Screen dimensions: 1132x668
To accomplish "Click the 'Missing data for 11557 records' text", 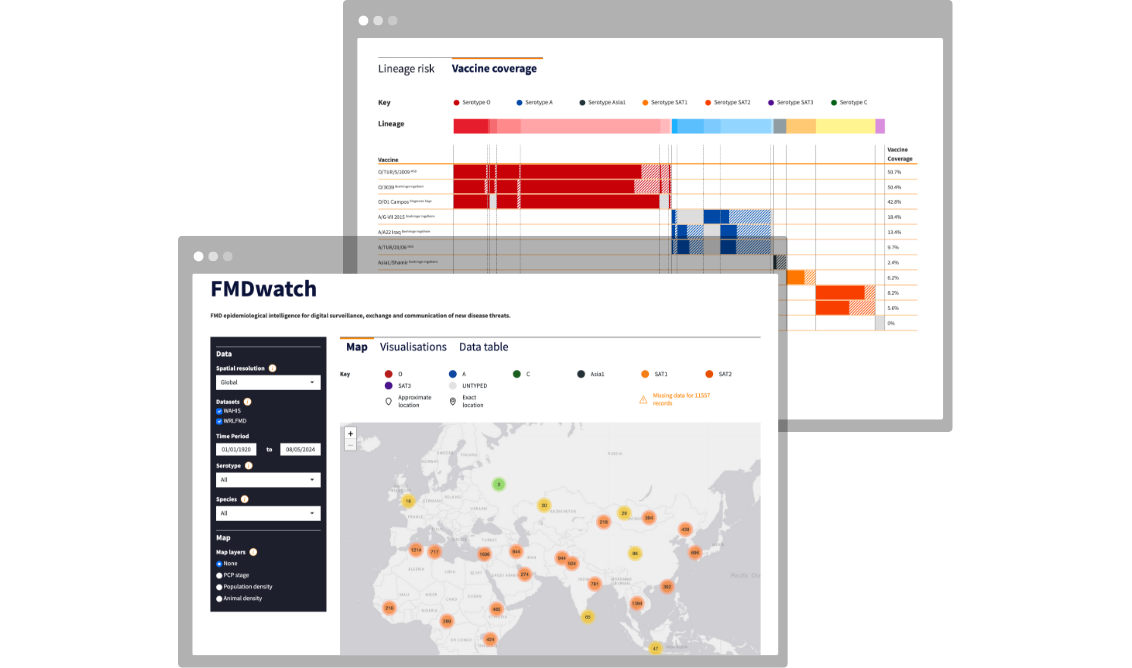I will tap(682, 399).
